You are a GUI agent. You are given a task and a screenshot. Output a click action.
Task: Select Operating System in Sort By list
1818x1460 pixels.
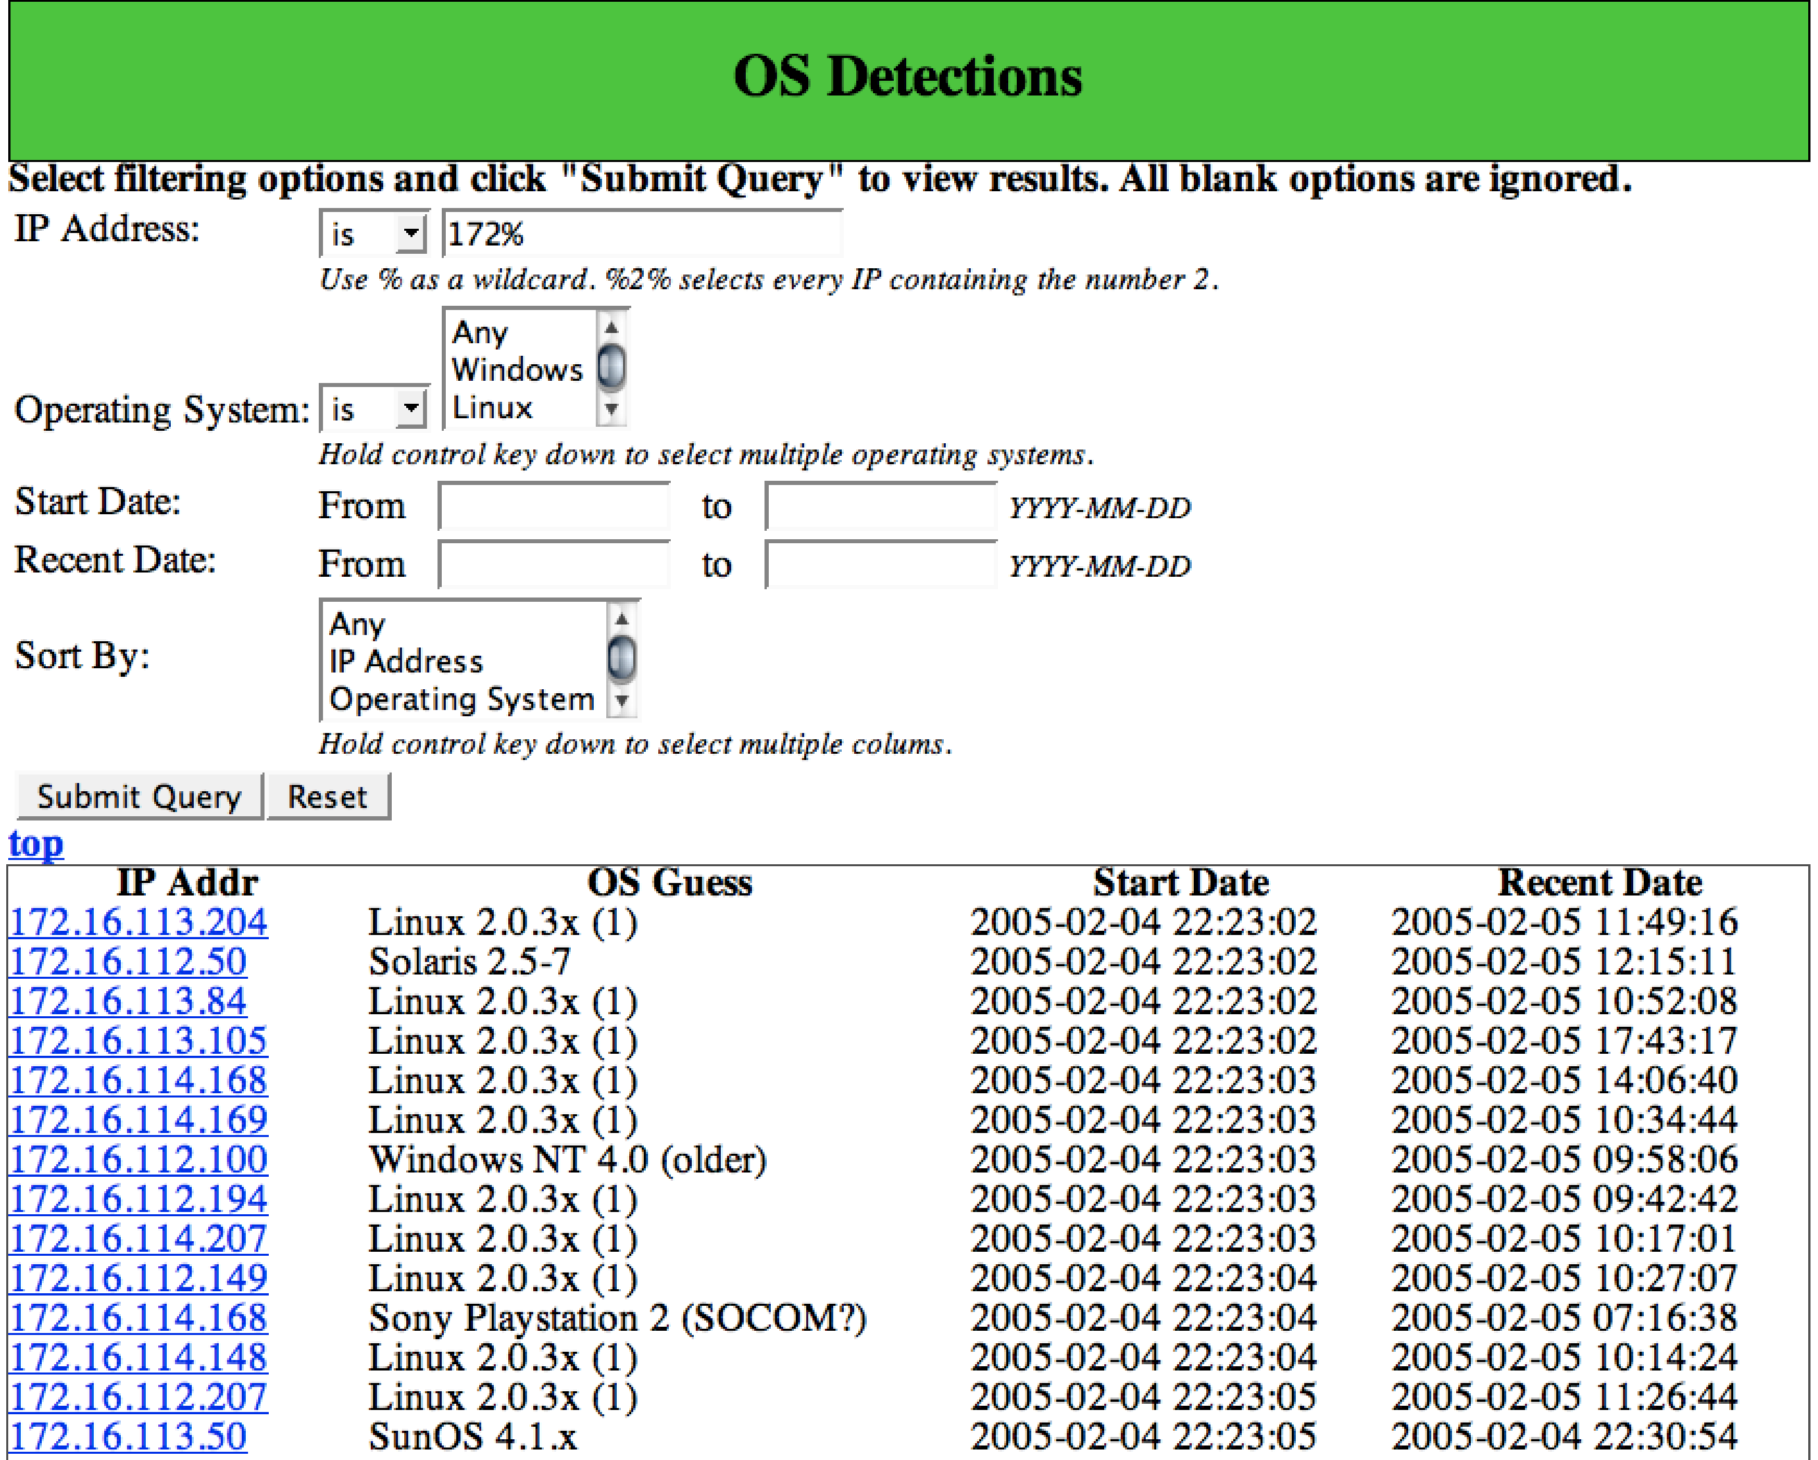coord(461,699)
